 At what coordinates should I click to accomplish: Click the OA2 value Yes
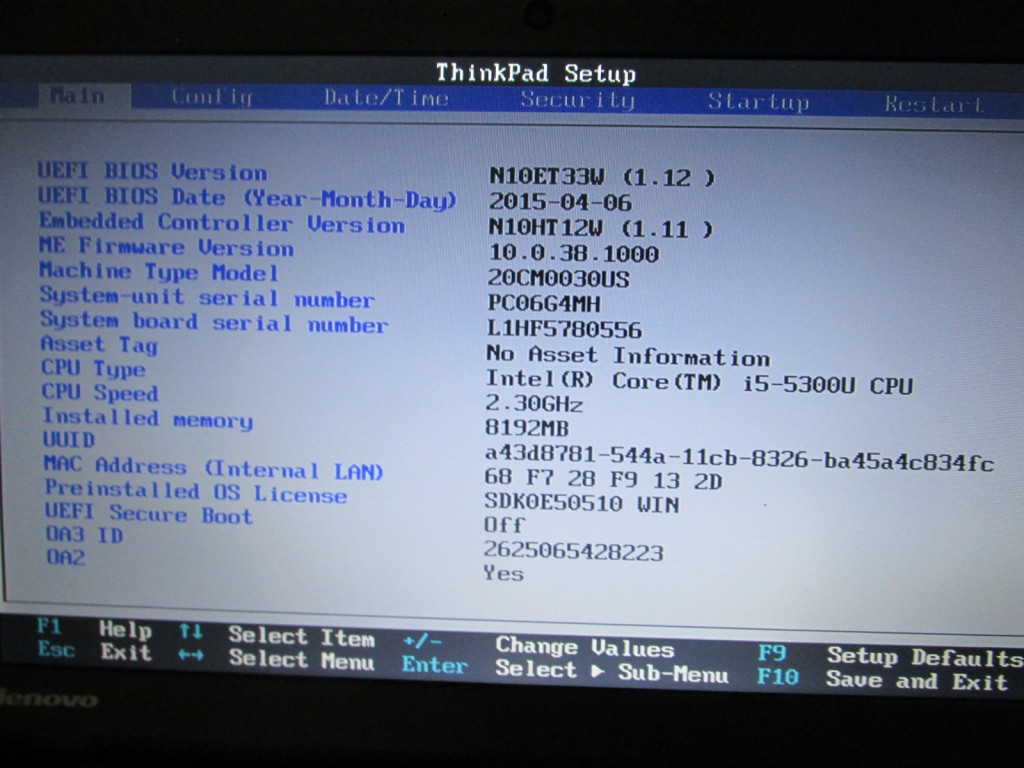point(504,573)
